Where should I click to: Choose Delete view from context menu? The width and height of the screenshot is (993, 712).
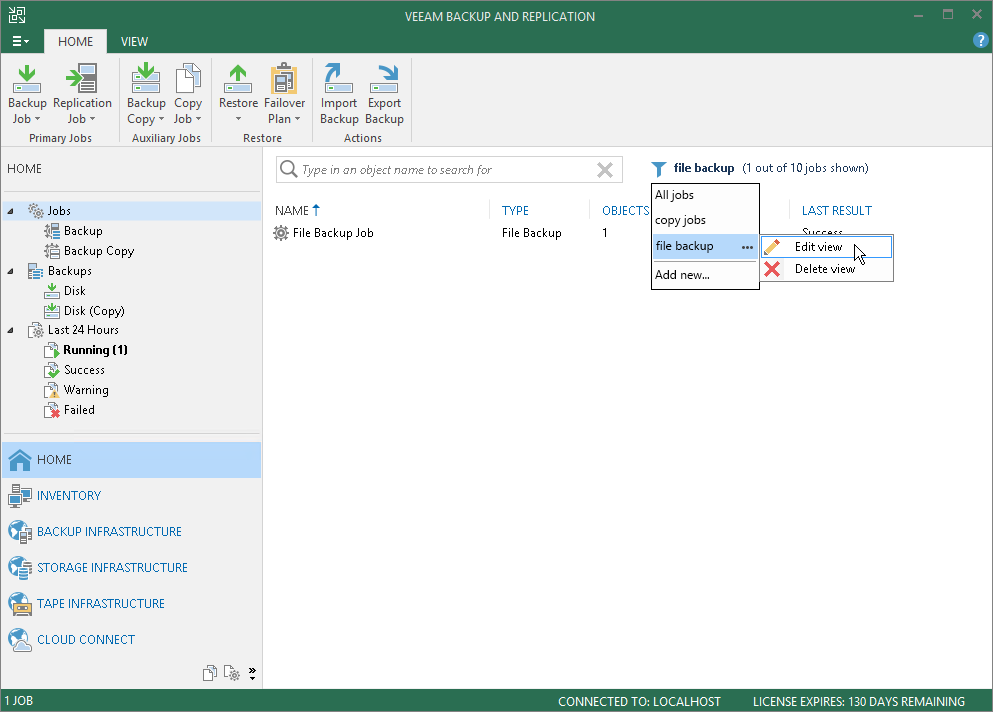click(x=826, y=269)
